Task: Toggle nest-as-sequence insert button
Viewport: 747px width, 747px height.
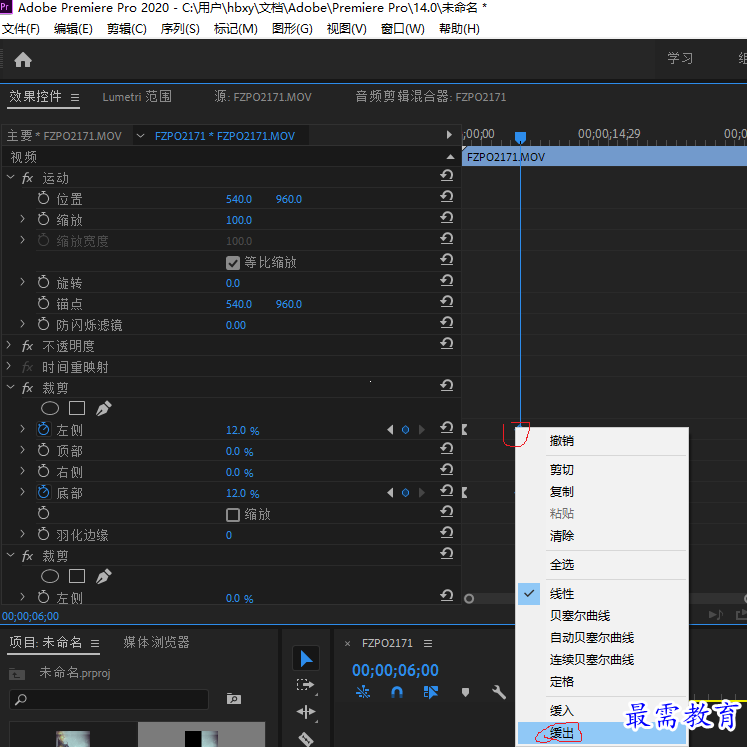Action: click(363, 692)
